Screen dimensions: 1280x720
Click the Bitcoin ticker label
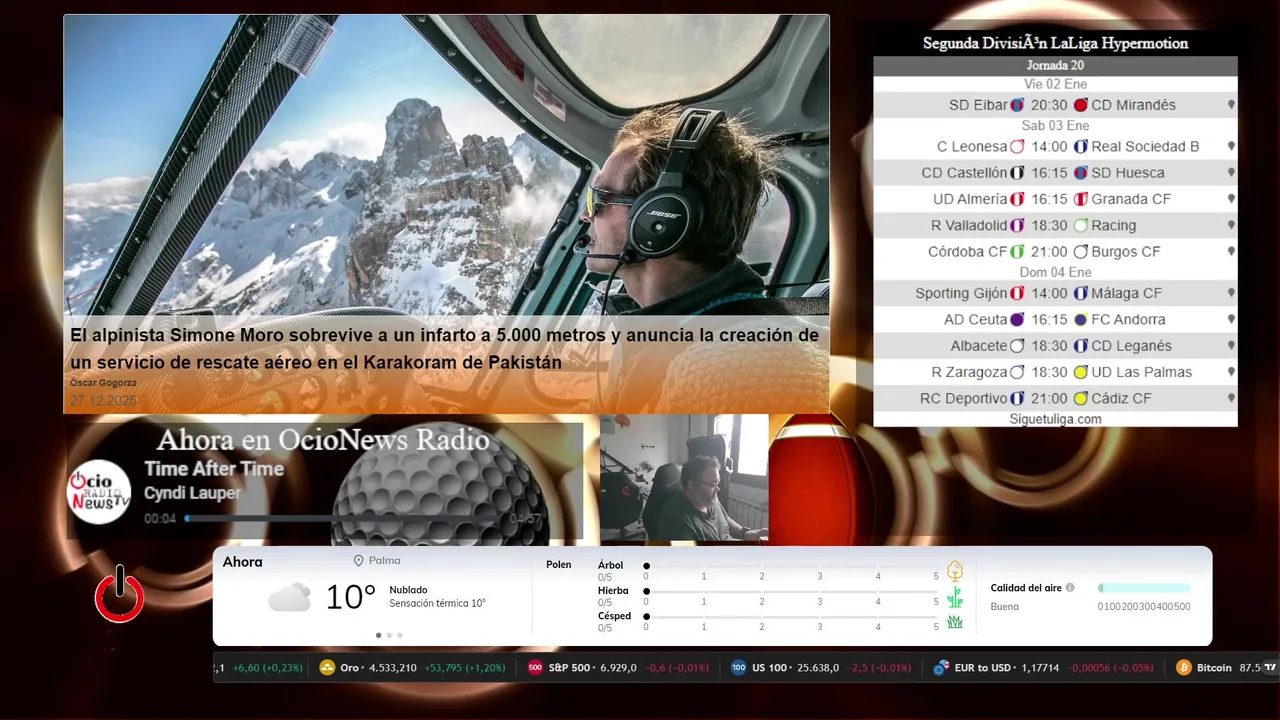[1214, 668]
